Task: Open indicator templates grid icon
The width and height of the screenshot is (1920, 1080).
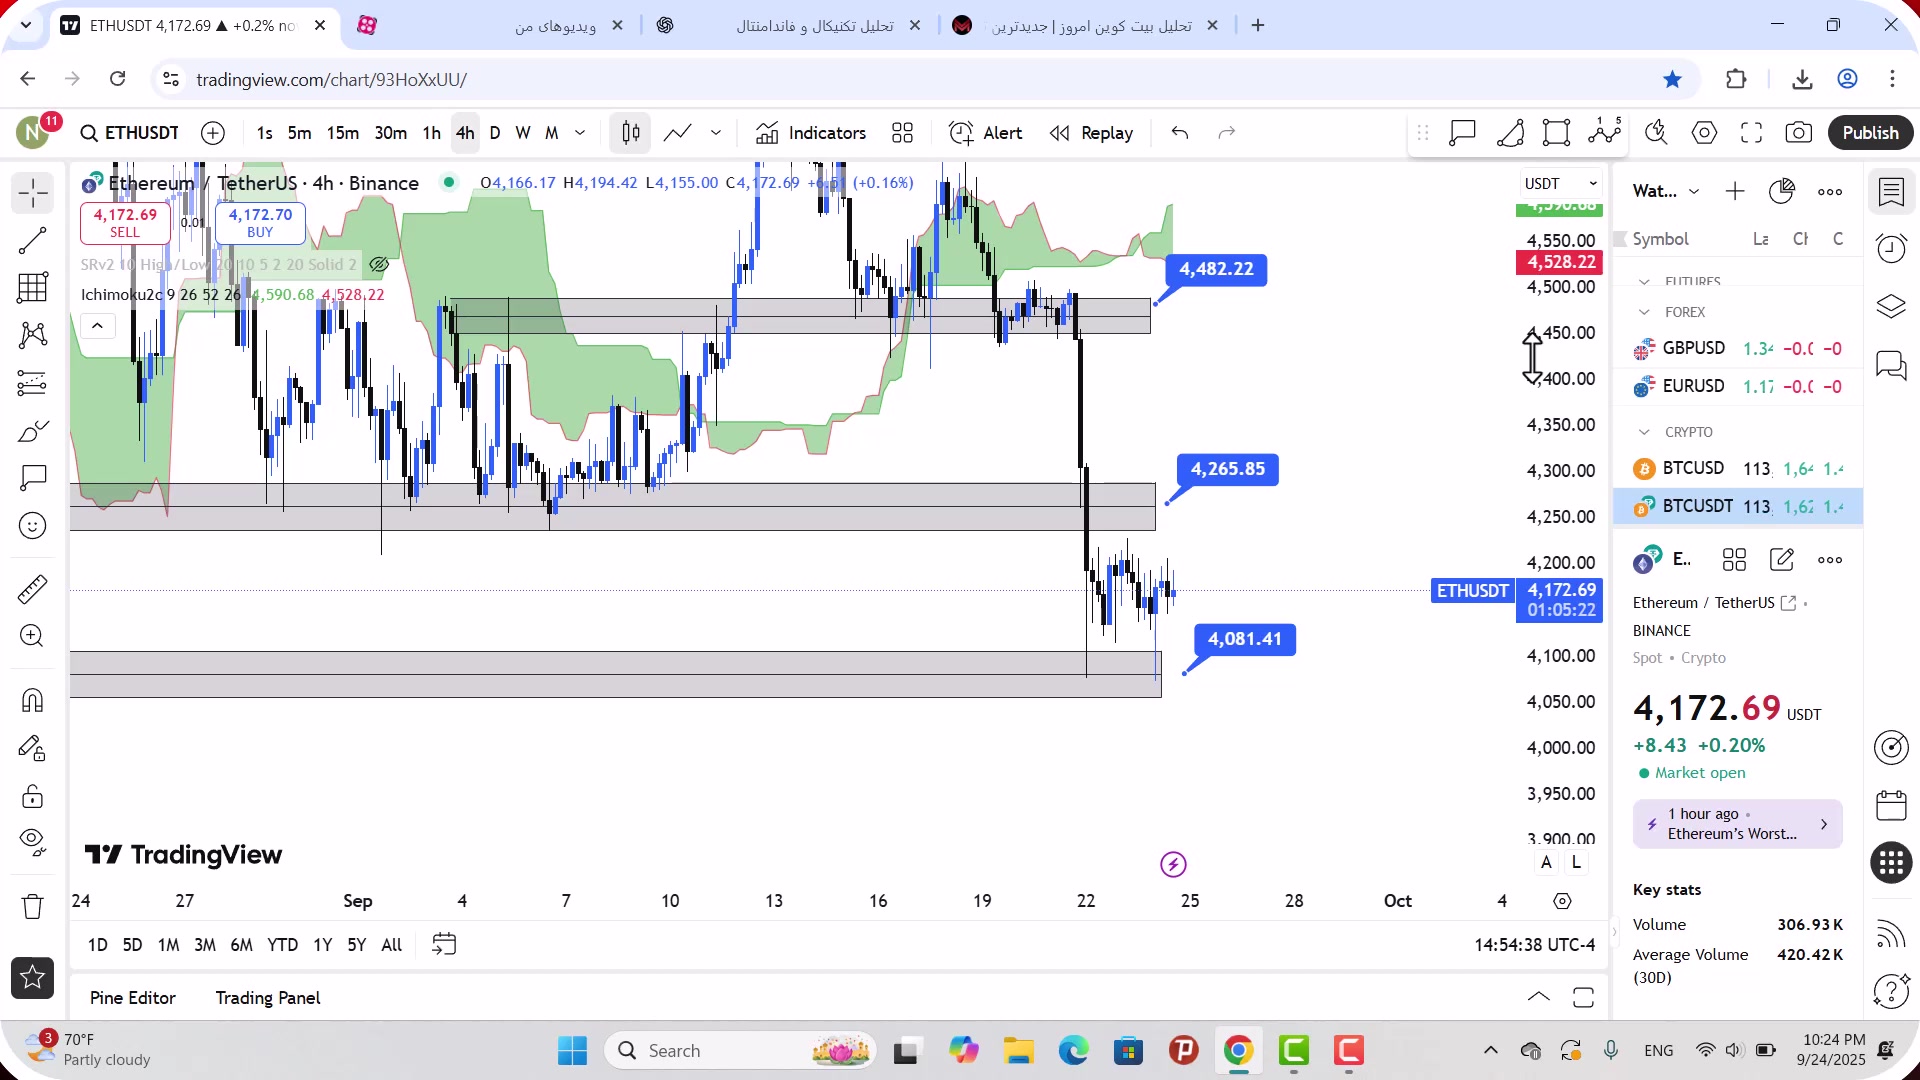Action: [903, 133]
